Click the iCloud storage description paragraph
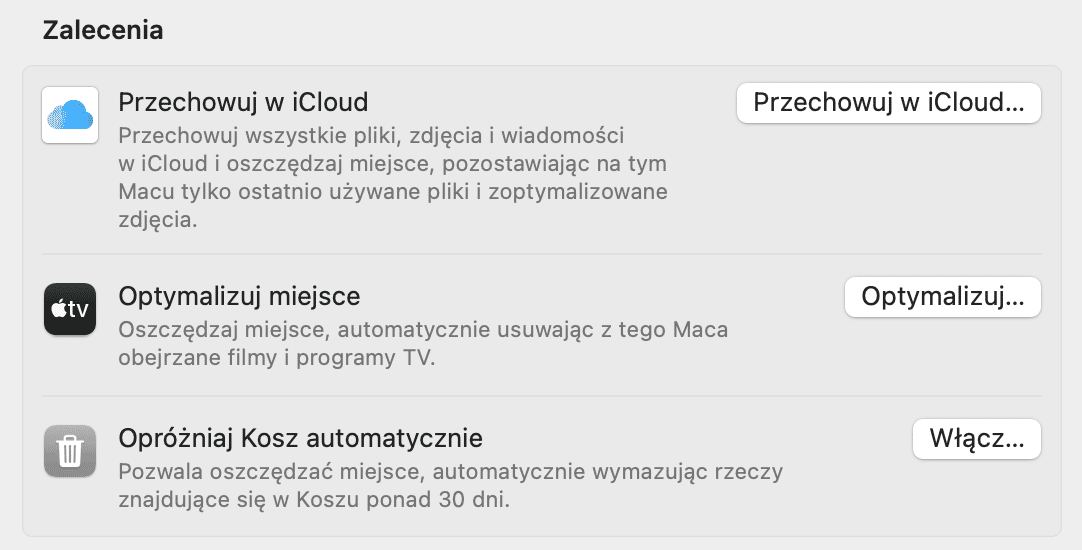 coord(393,177)
